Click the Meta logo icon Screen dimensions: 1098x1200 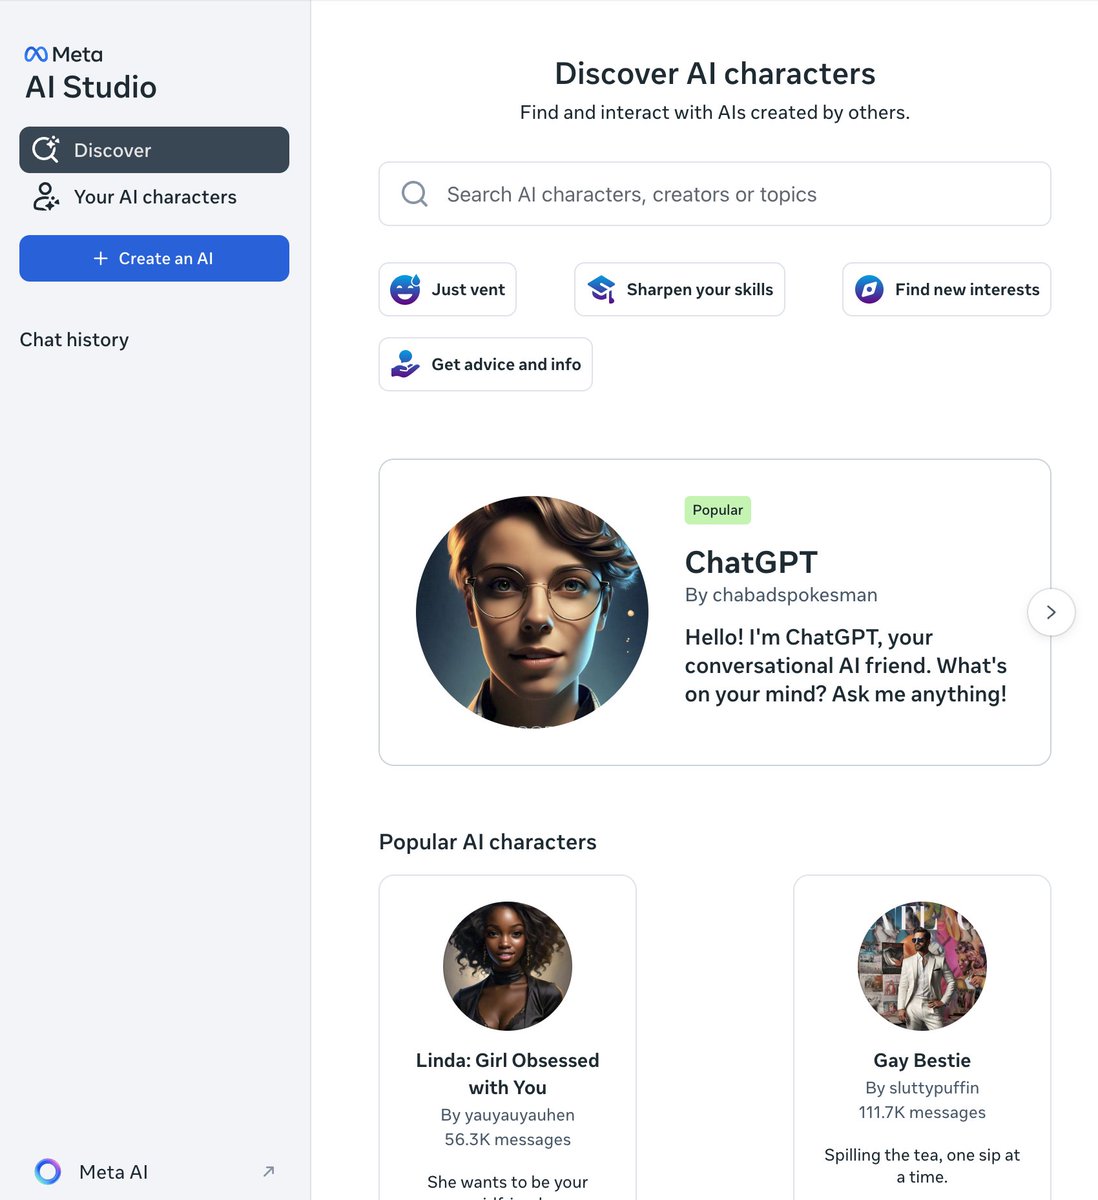click(x=36, y=55)
